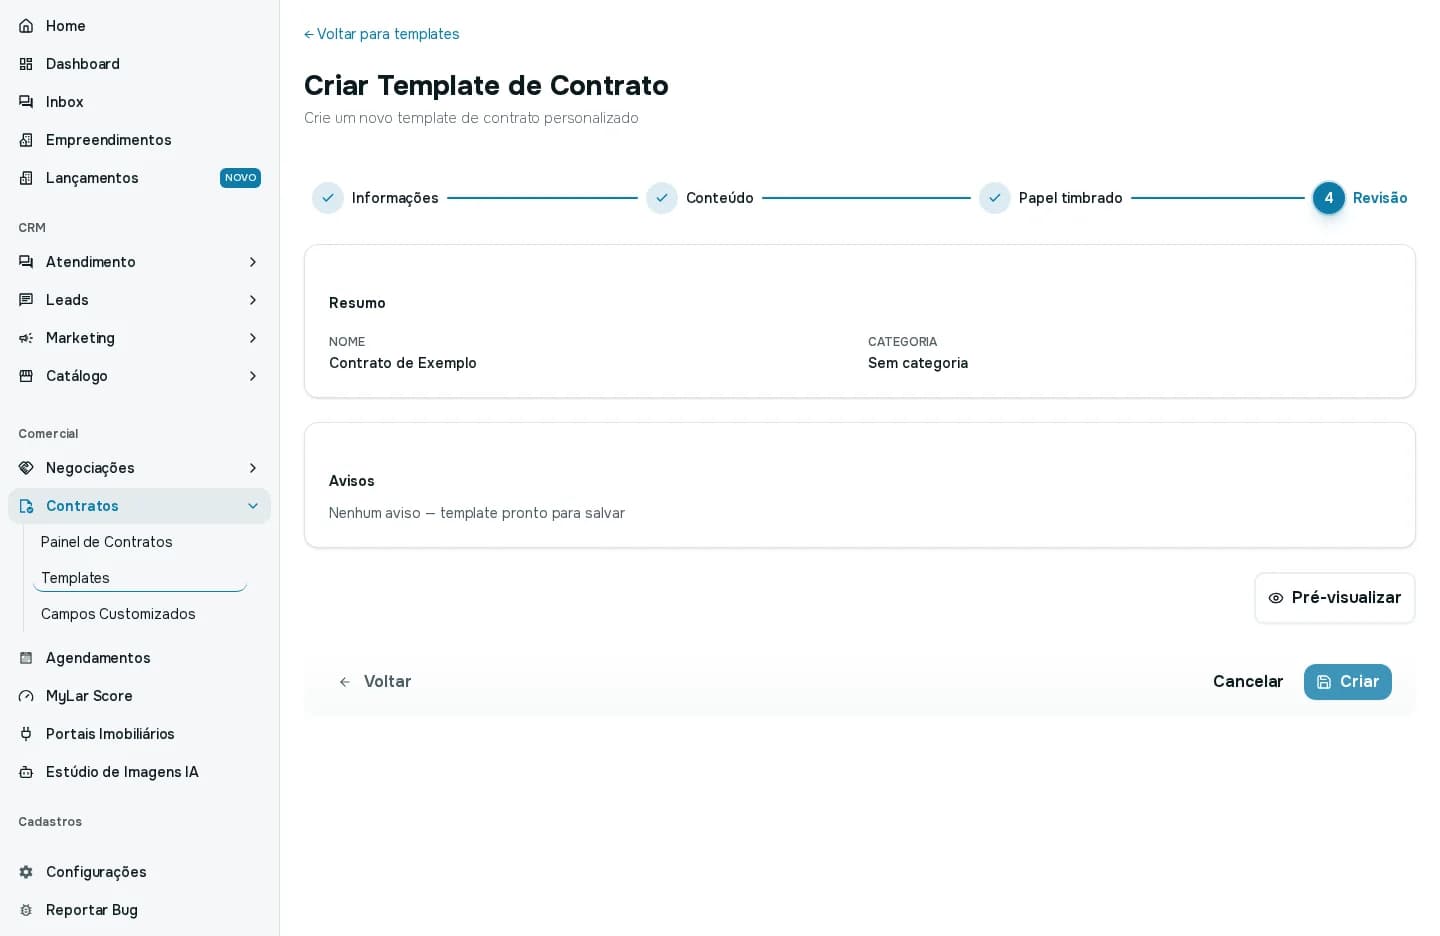Click the 'Criar Template de Contrato' heading
Screen dimensions: 1440x936
click(x=486, y=85)
